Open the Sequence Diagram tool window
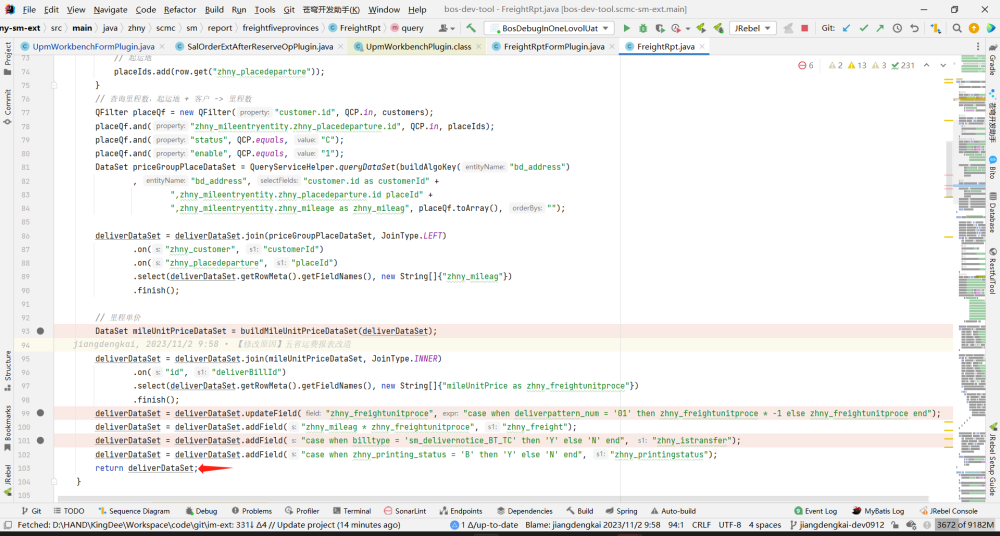1000x536 pixels. 134,511
